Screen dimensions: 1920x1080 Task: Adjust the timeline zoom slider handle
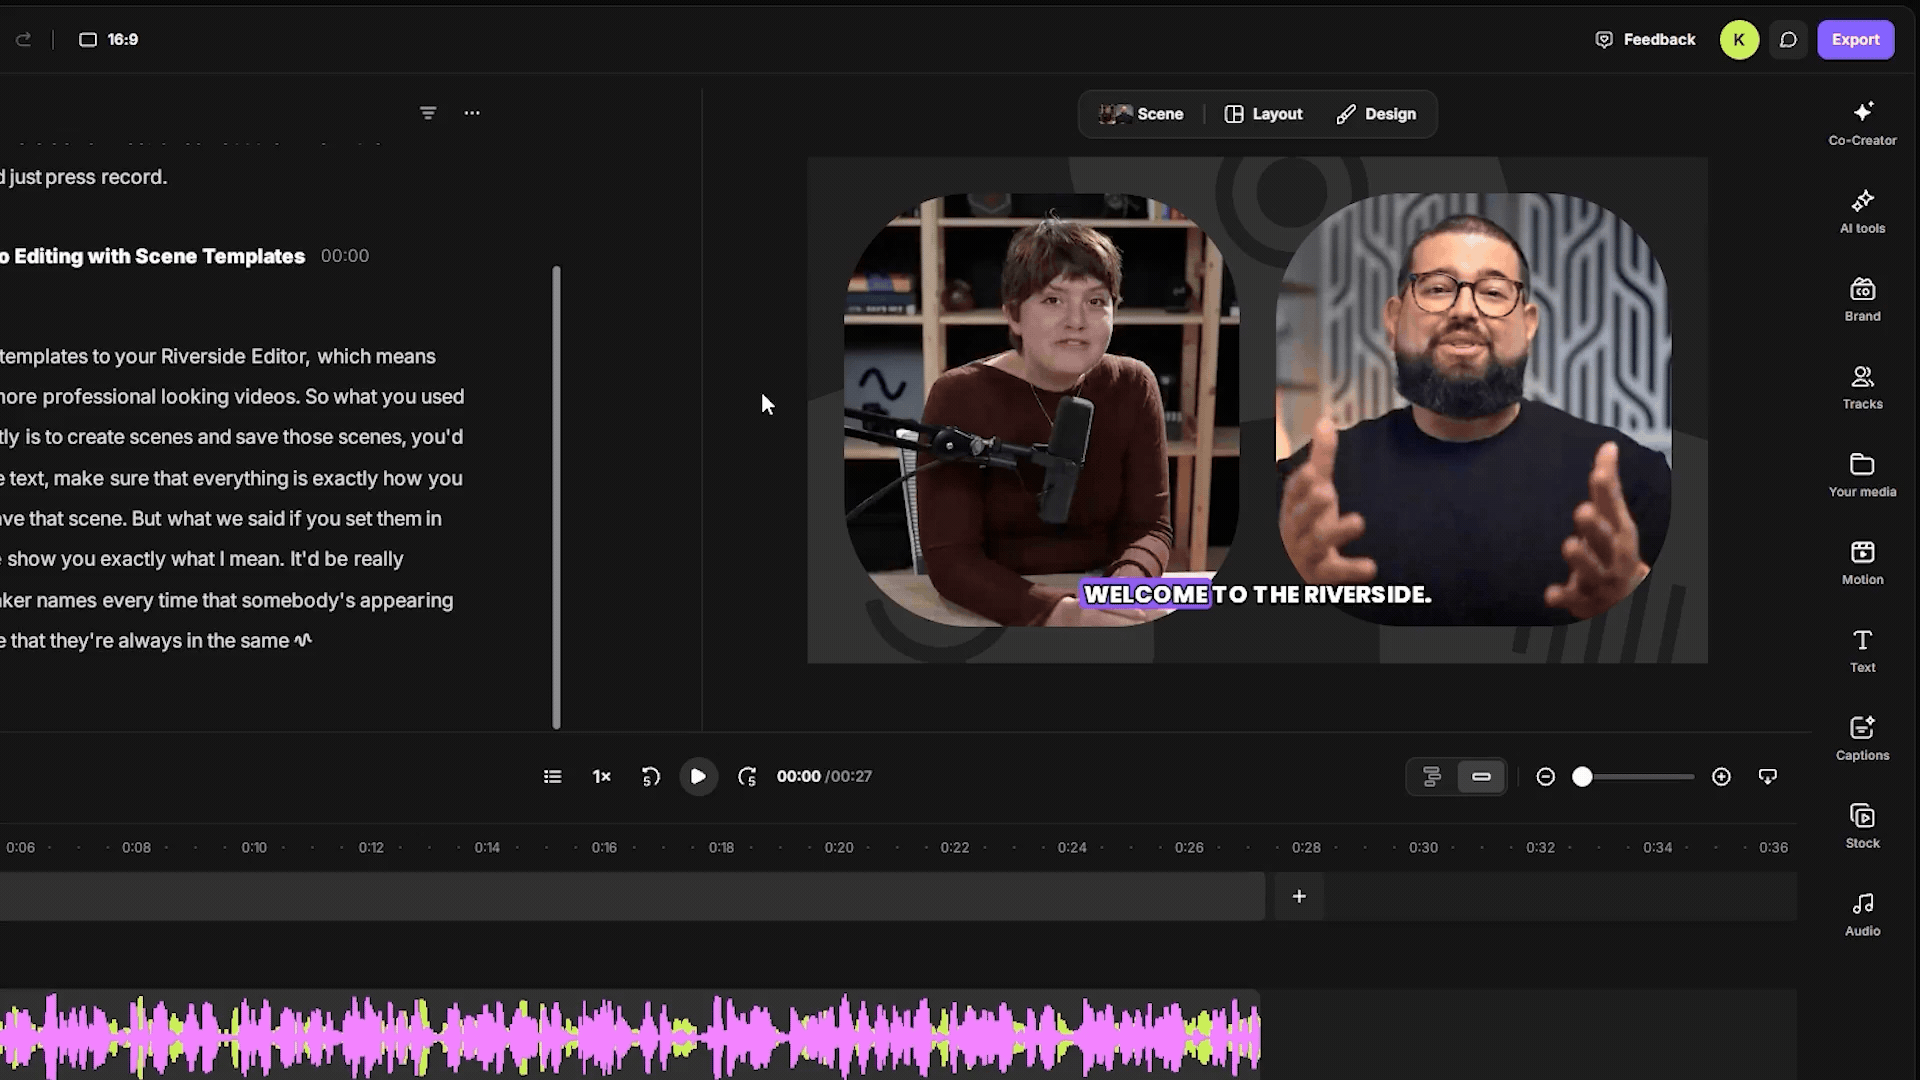click(1582, 777)
